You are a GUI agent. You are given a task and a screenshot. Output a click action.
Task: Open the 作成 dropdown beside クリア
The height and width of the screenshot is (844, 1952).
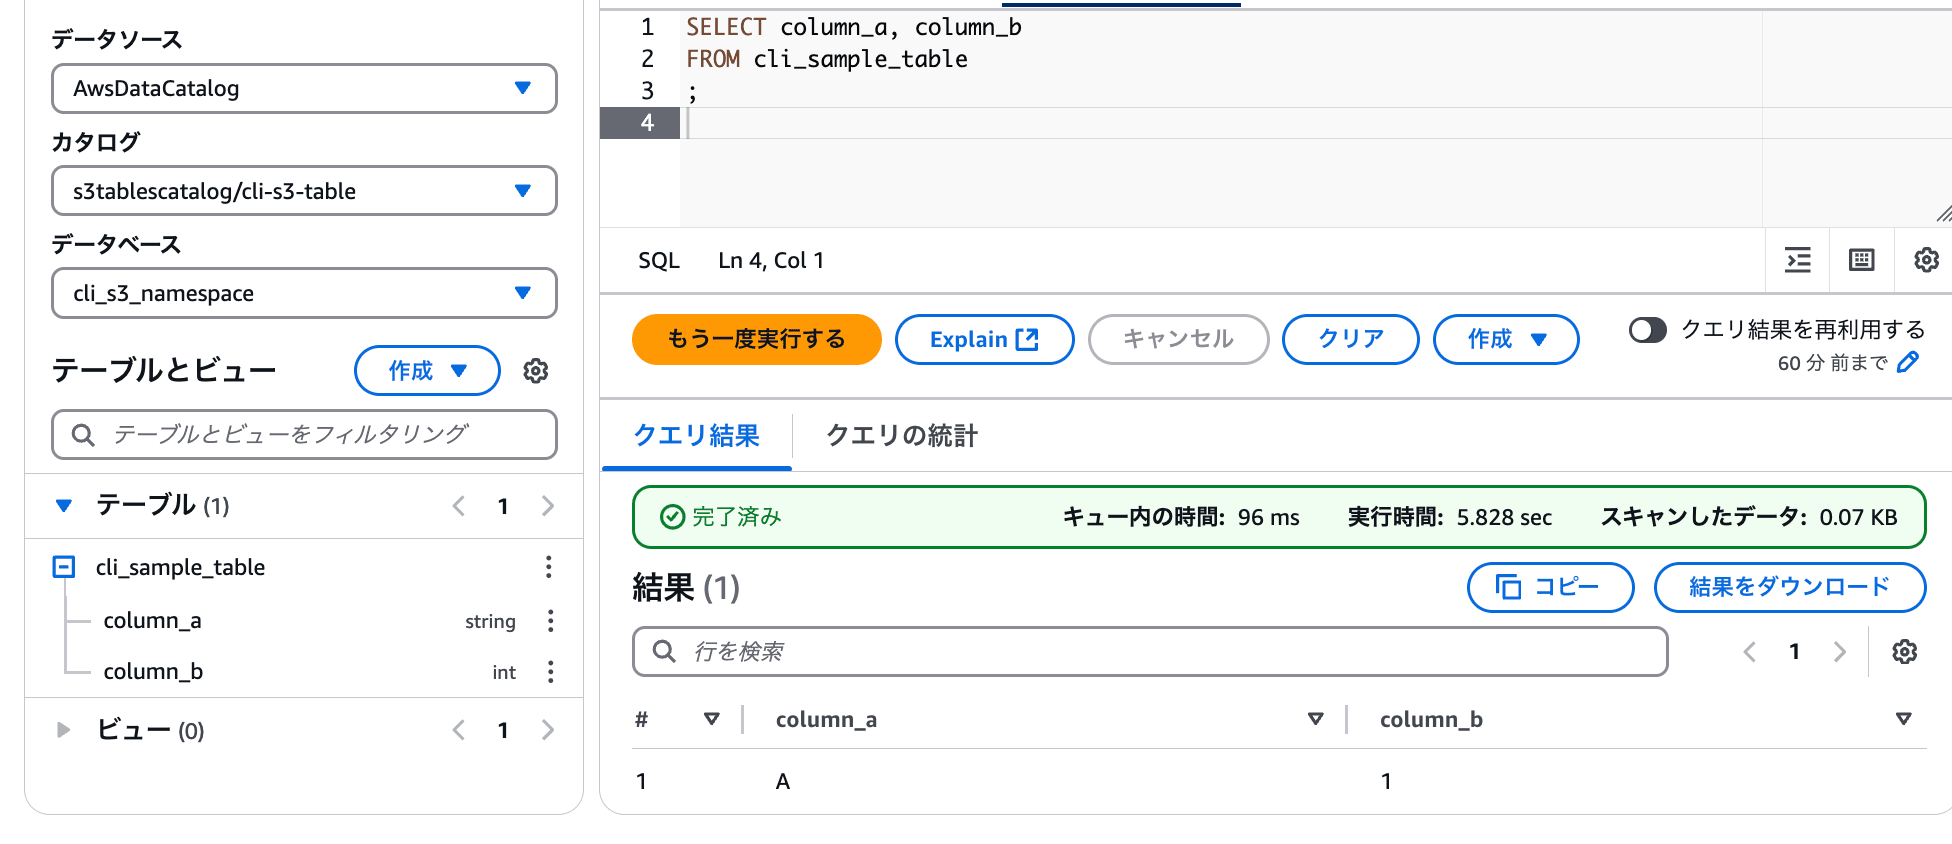coord(1506,339)
